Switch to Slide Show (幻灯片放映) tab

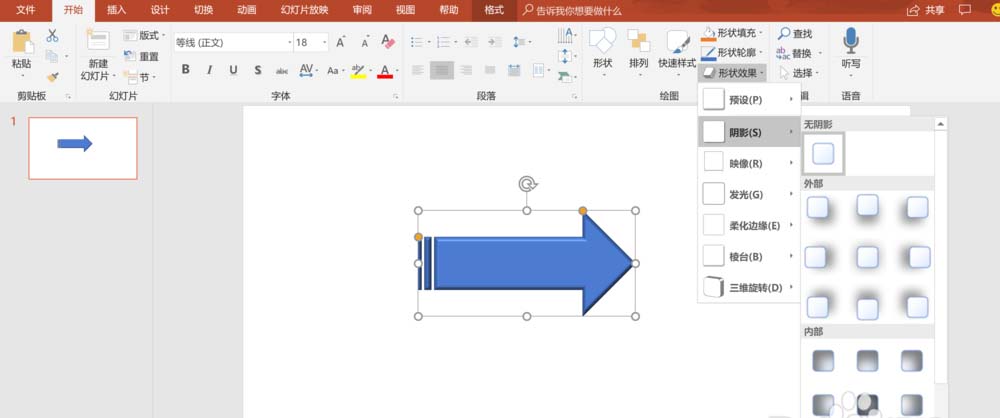click(x=304, y=10)
